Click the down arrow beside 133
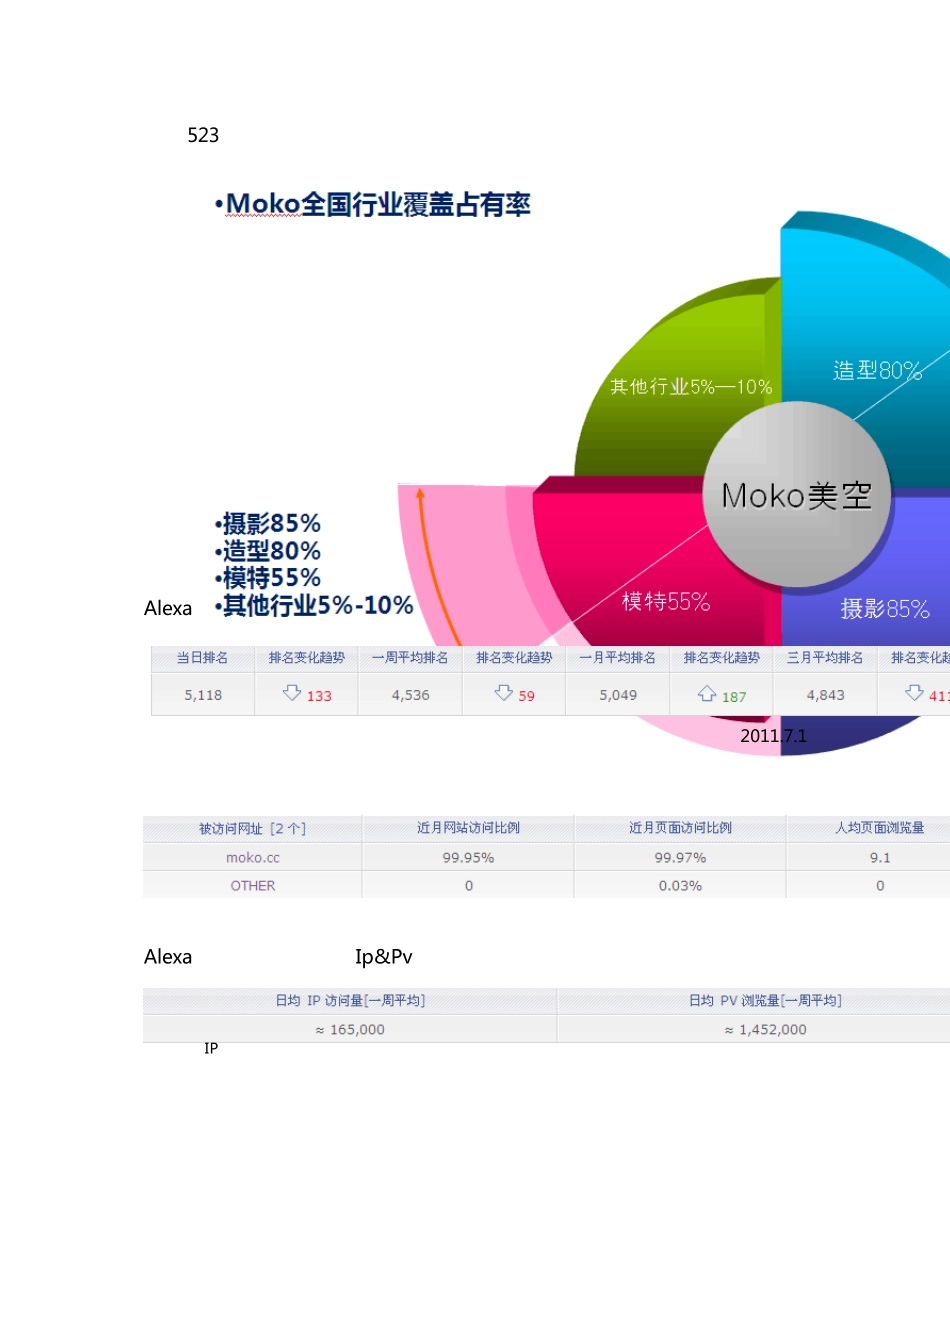Viewport: 950px width, 1344px height. [x=292, y=692]
